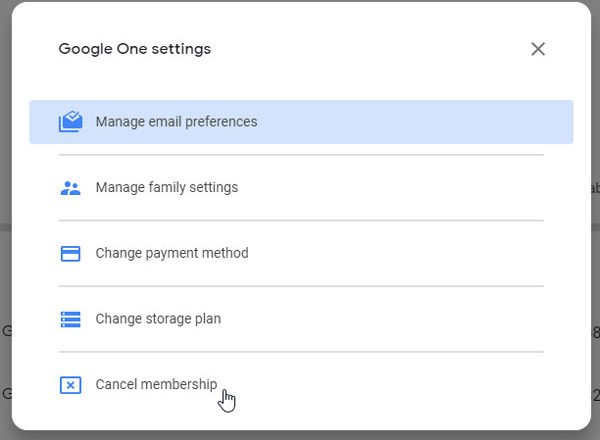600x440 pixels.
Task: Select Change payment method
Action: click(171, 253)
